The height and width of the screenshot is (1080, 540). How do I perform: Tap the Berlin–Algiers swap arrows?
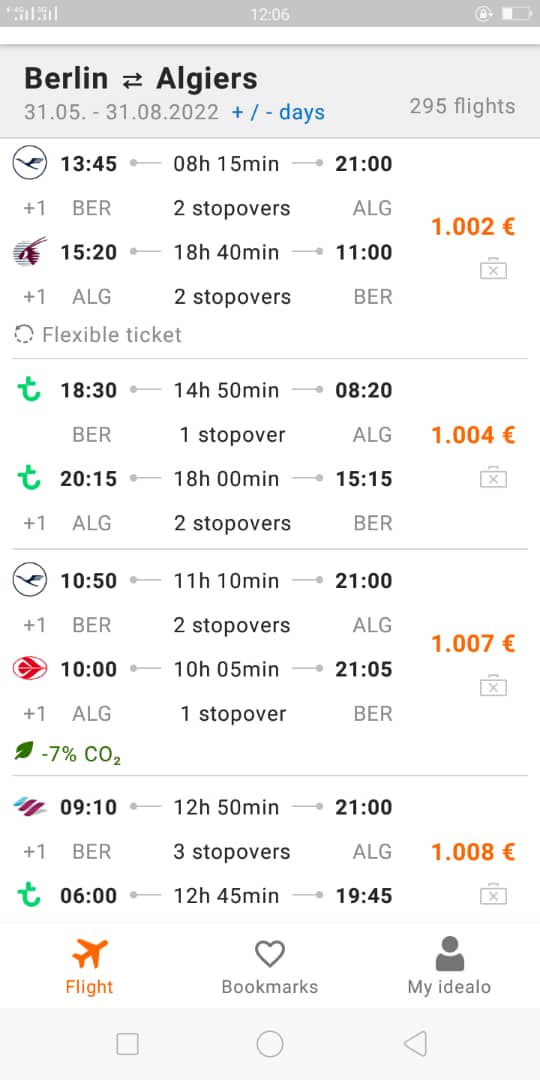pyautogui.click(x=132, y=81)
